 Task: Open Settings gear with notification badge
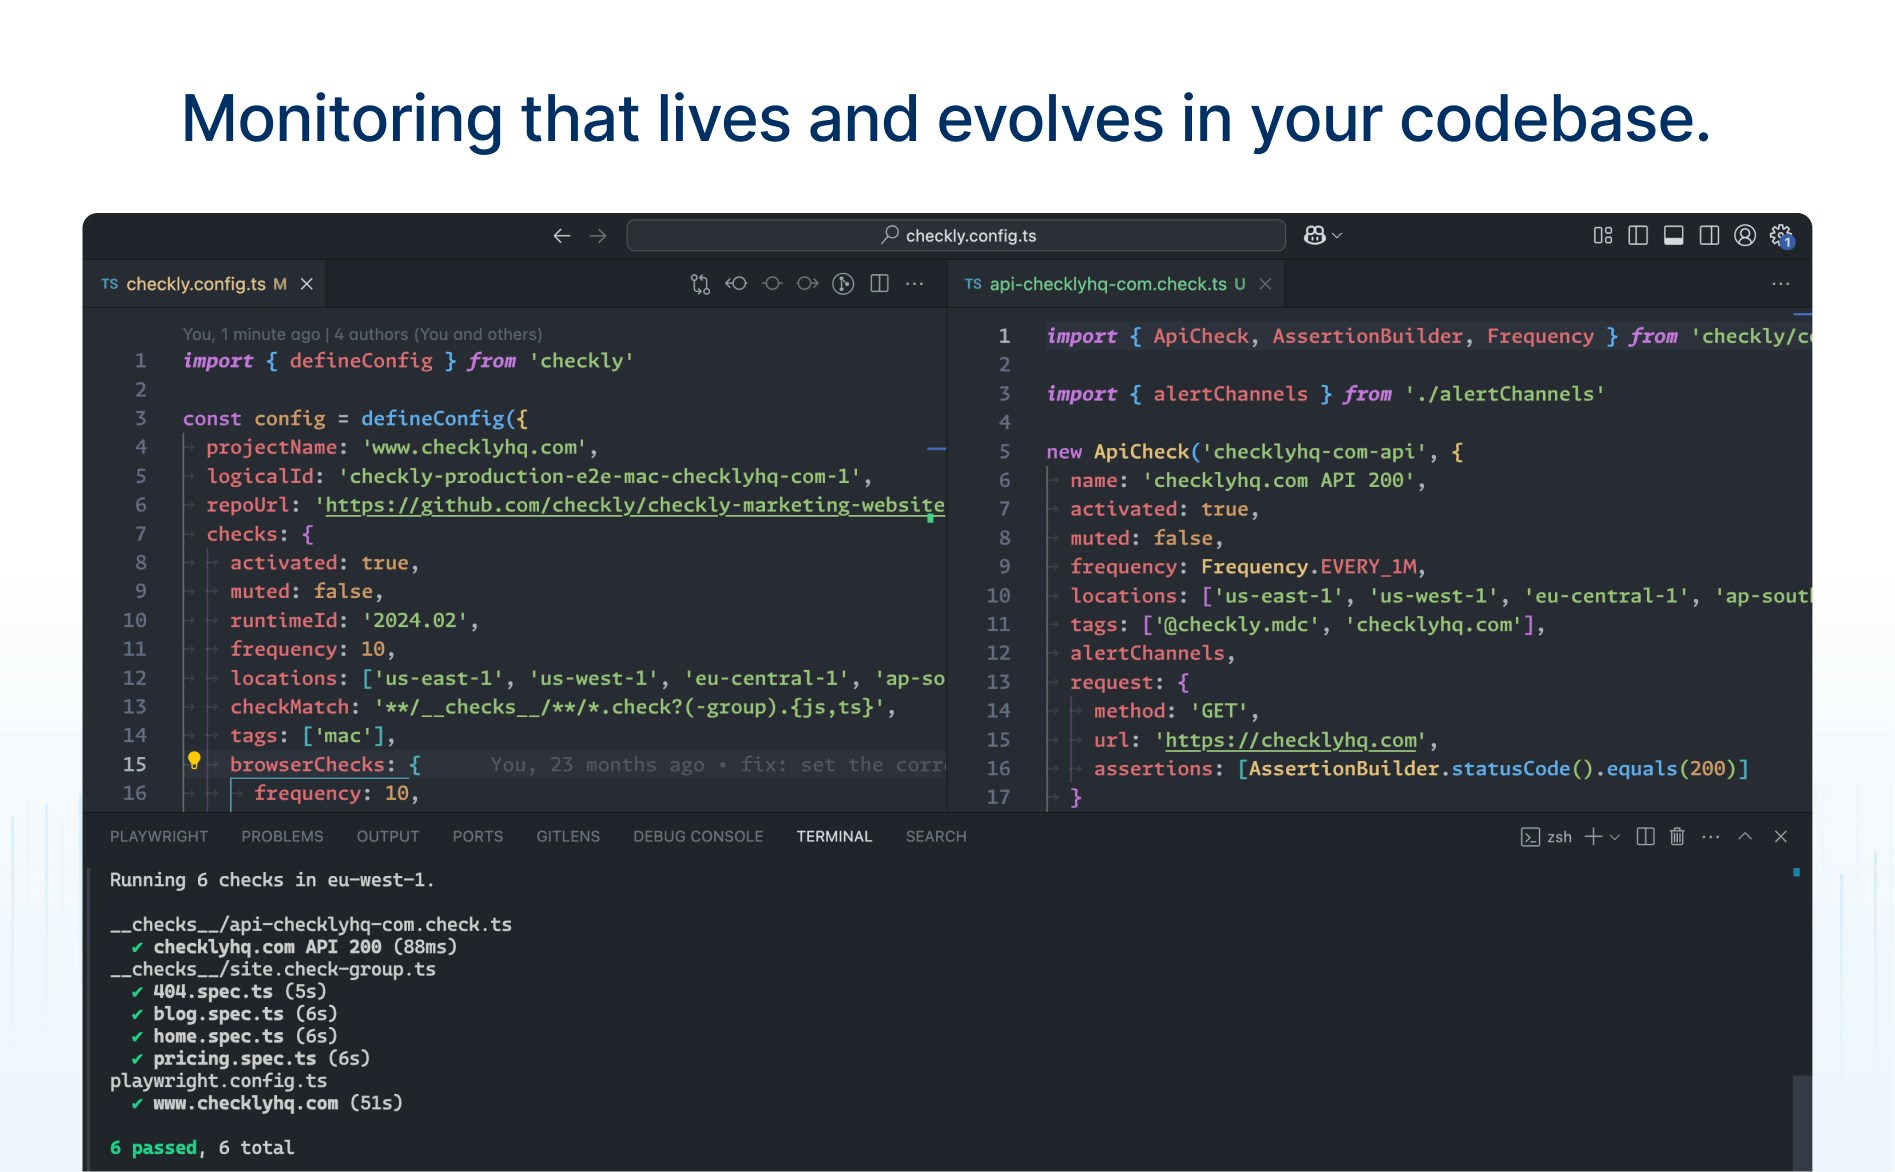(x=1778, y=234)
